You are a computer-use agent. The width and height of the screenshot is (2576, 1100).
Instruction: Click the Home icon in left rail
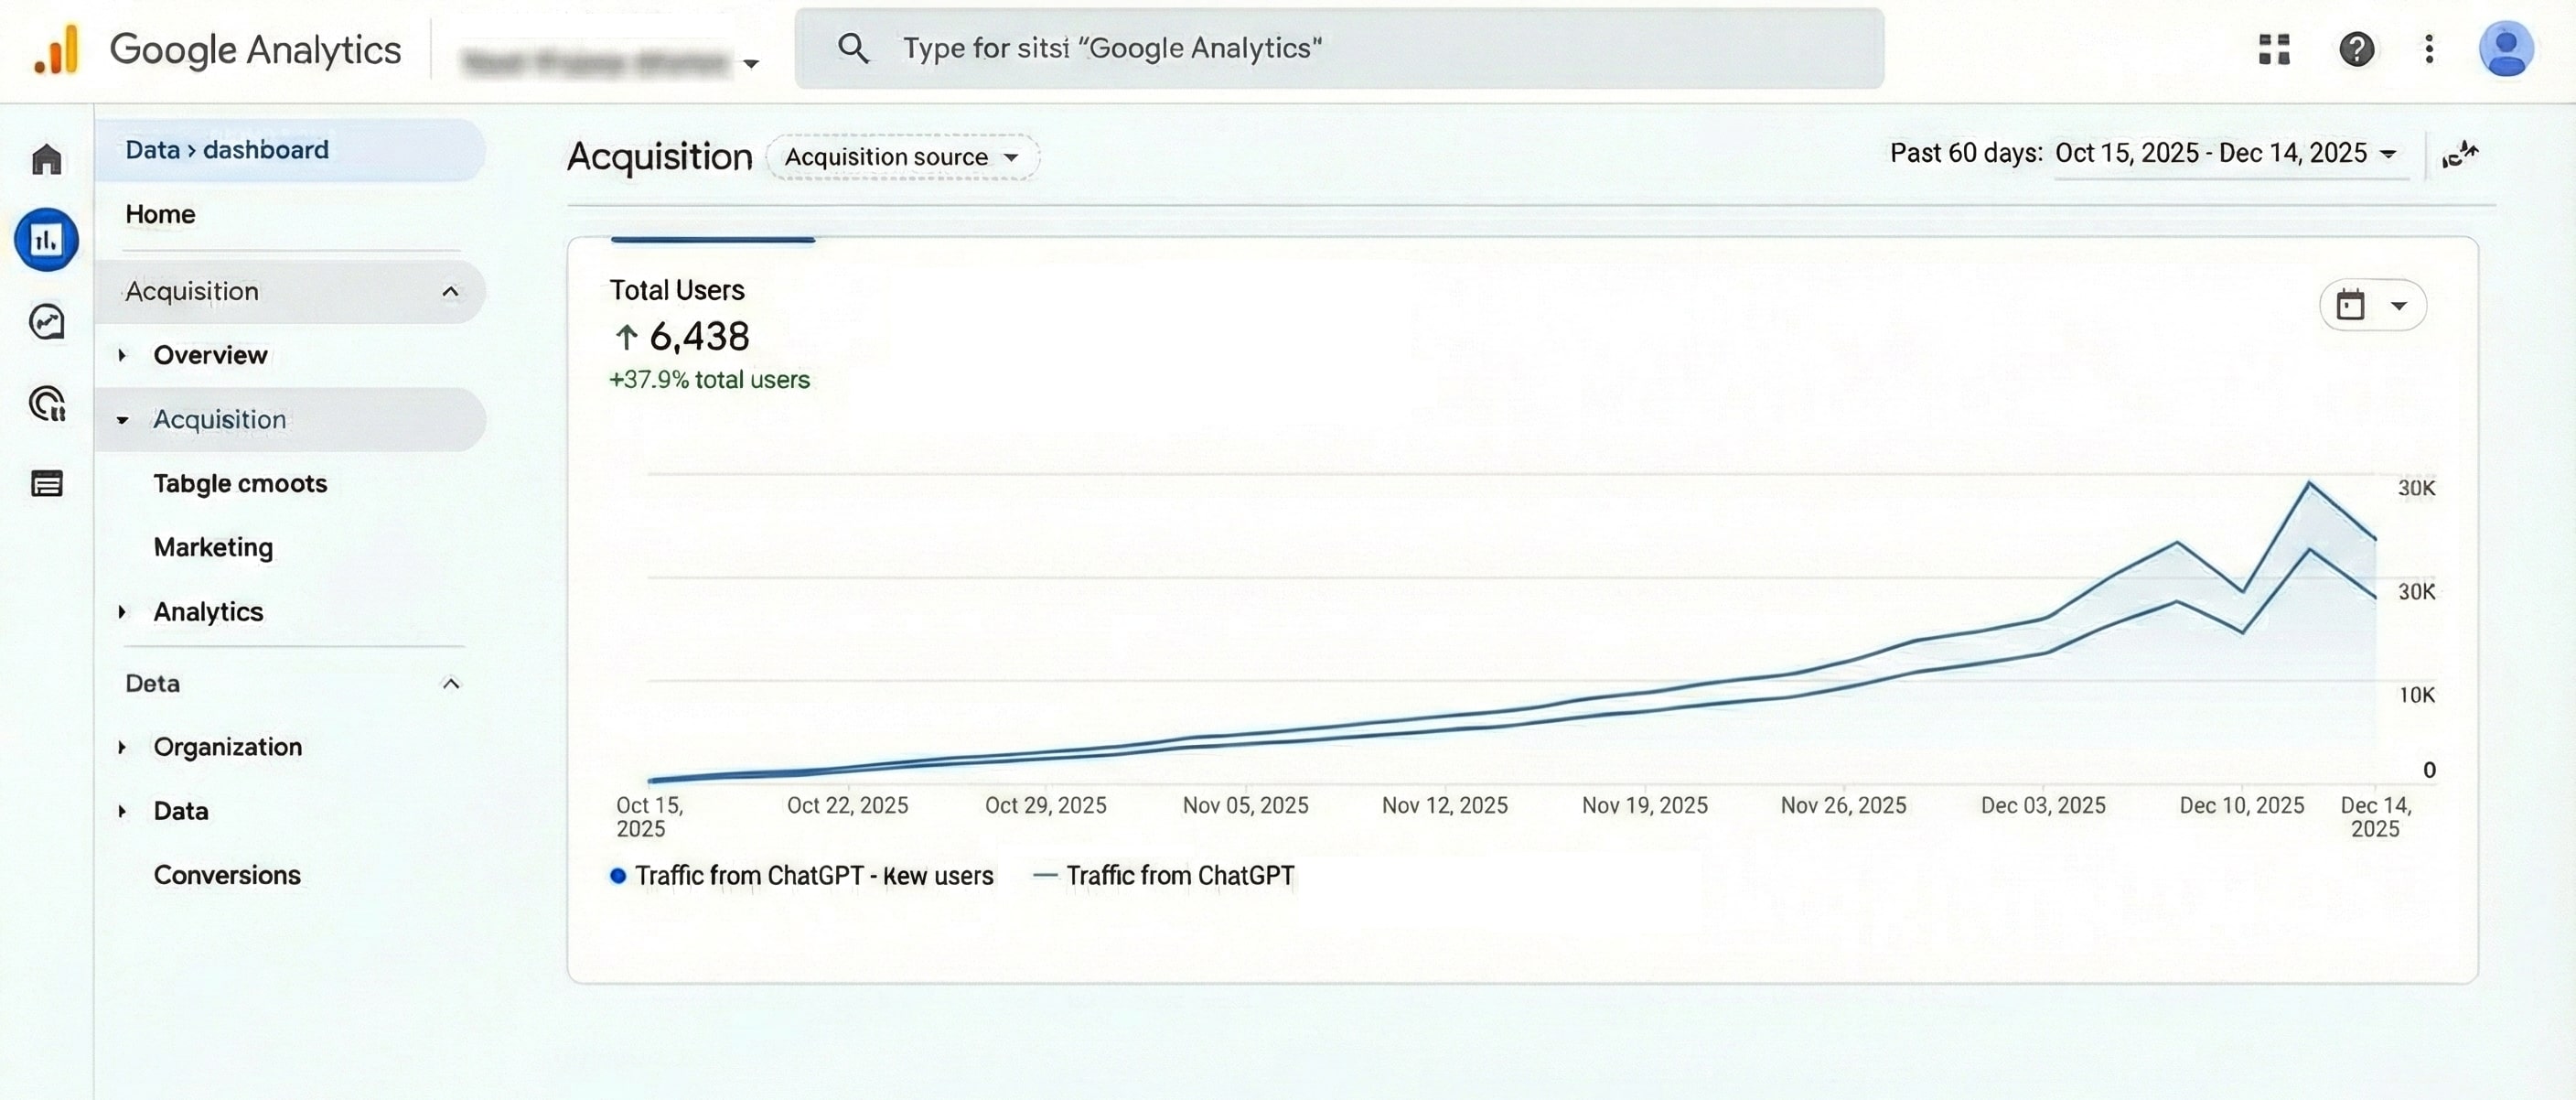[x=47, y=159]
